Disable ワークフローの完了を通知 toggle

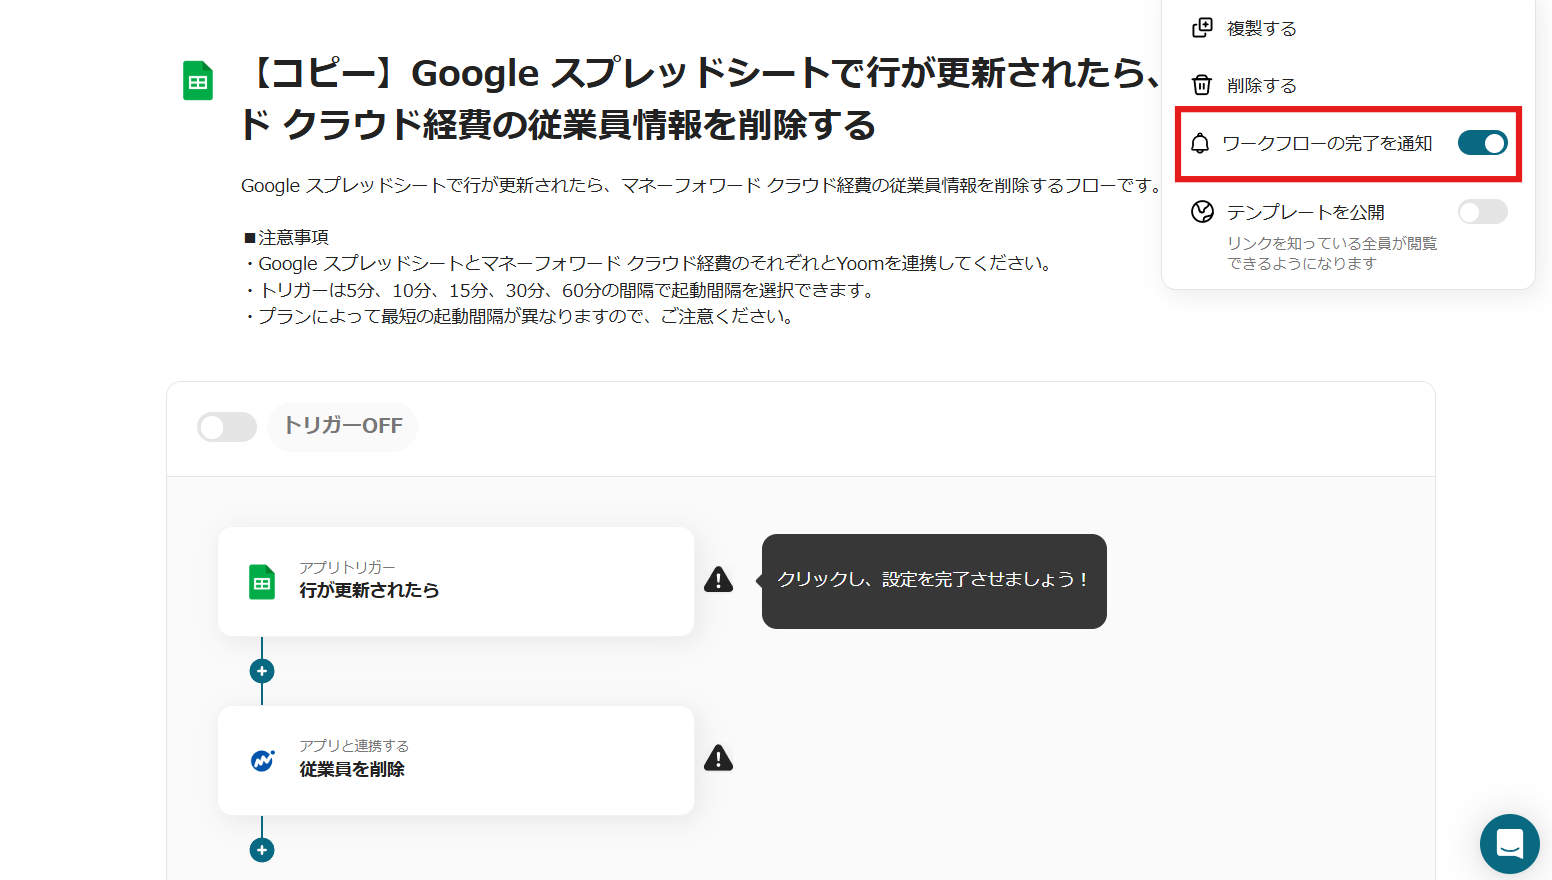point(1482,143)
